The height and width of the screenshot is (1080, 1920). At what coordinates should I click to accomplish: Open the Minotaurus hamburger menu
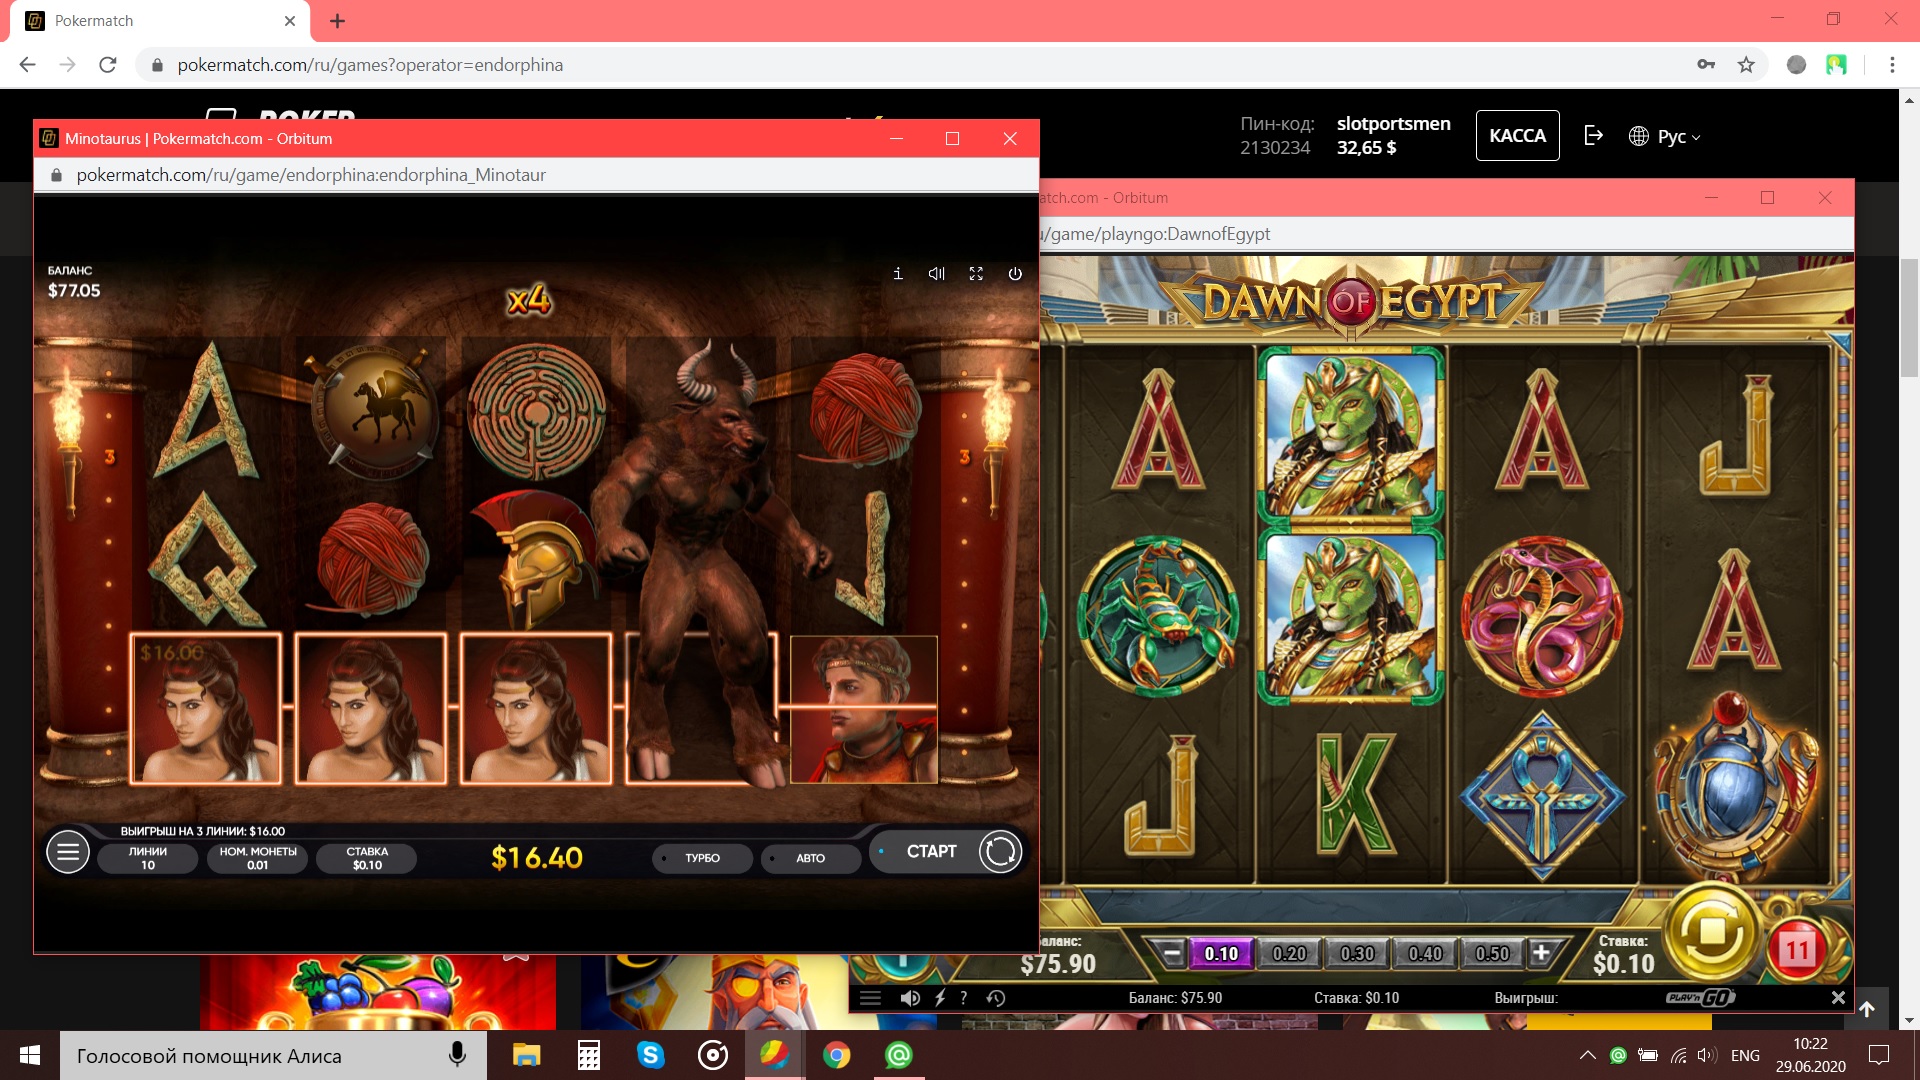pos(68,852)
